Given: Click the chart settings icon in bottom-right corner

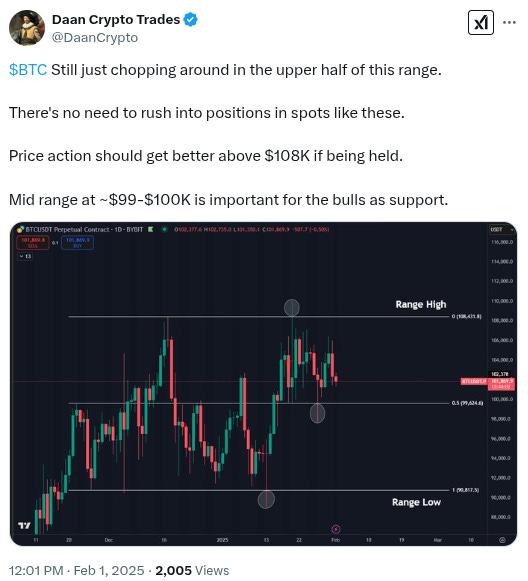Looking at the screenshot, I should (x=502, y=540).
